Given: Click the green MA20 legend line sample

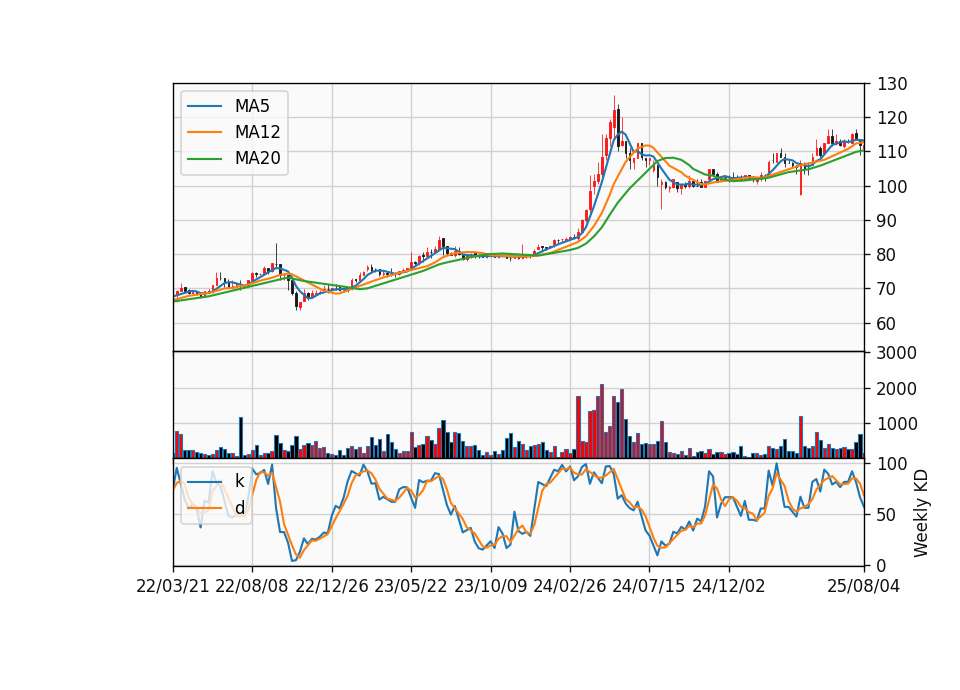Looking at the screenshot, I should [204, 159].
